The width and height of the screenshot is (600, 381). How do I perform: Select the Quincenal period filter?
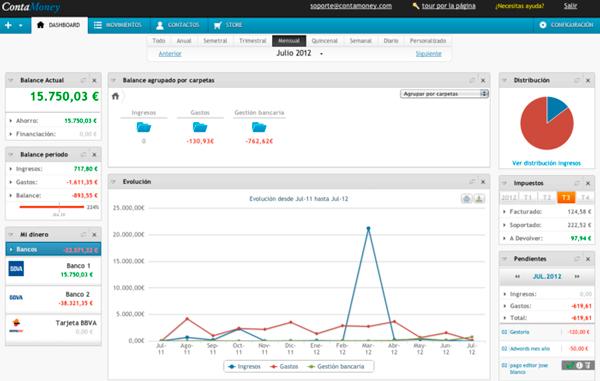(324, 41)
